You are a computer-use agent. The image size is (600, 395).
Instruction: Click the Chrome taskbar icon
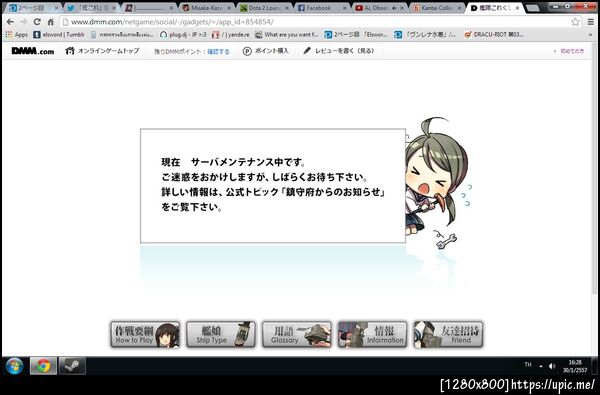tap(43, 366)
